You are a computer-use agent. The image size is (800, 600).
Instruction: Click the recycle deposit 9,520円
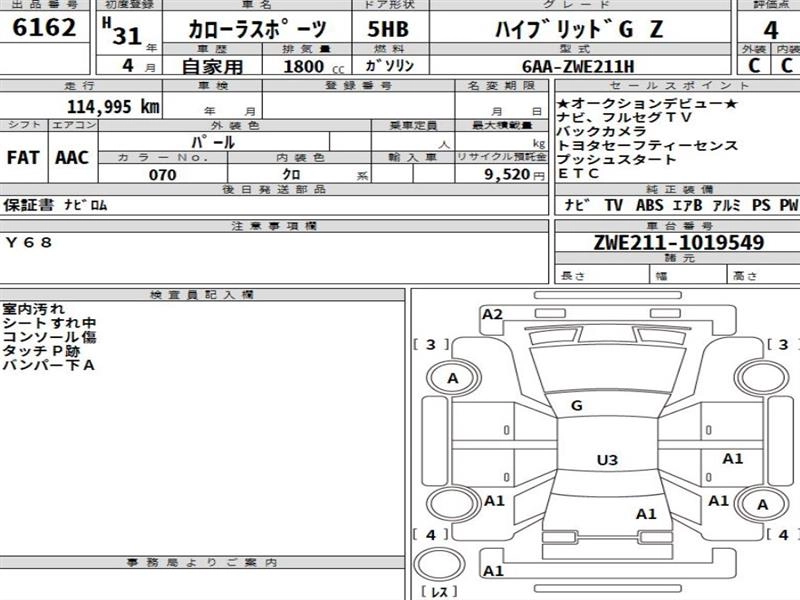pos(514,174)
